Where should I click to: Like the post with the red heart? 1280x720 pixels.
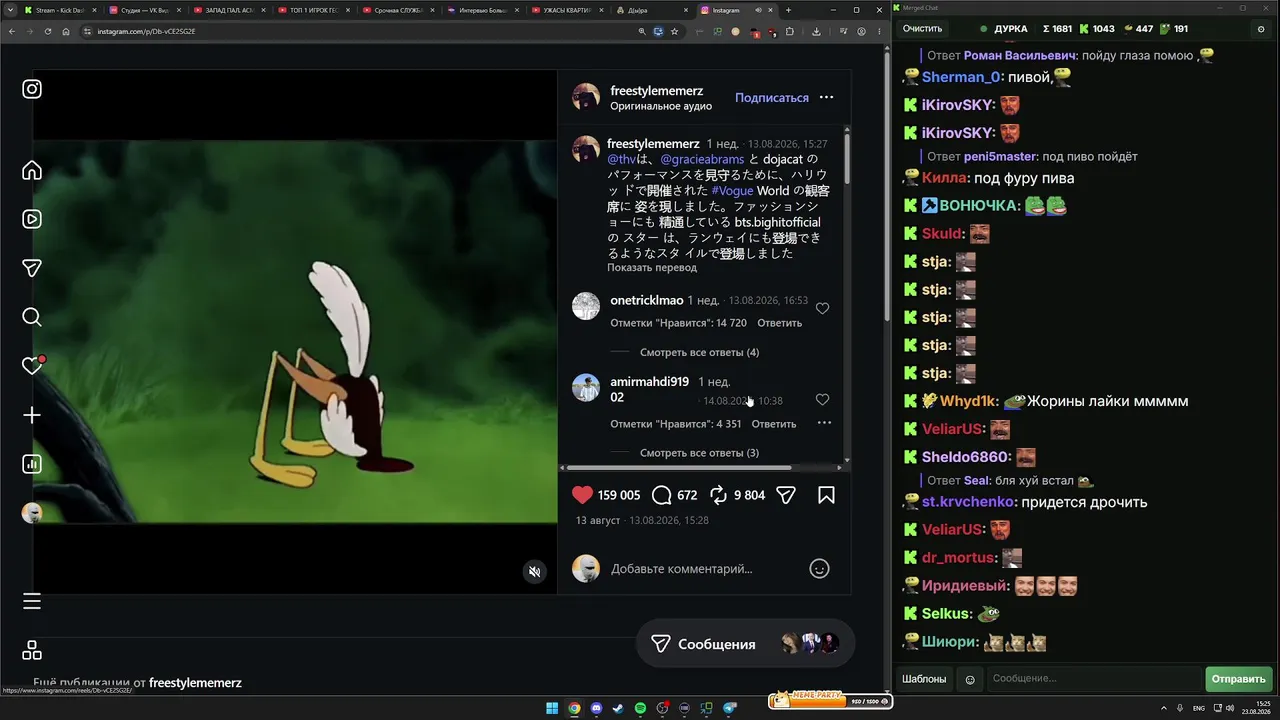click(582, 495)
